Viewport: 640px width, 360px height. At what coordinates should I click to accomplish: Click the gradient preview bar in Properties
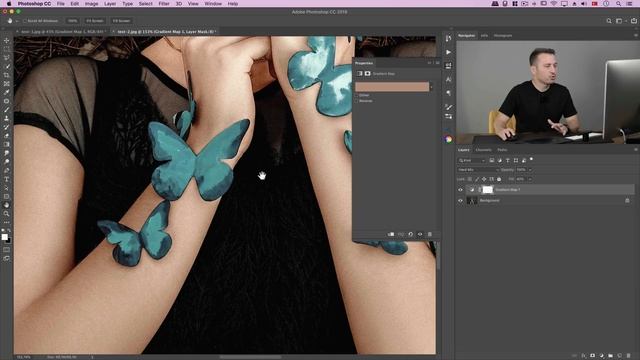coord(392,87)
